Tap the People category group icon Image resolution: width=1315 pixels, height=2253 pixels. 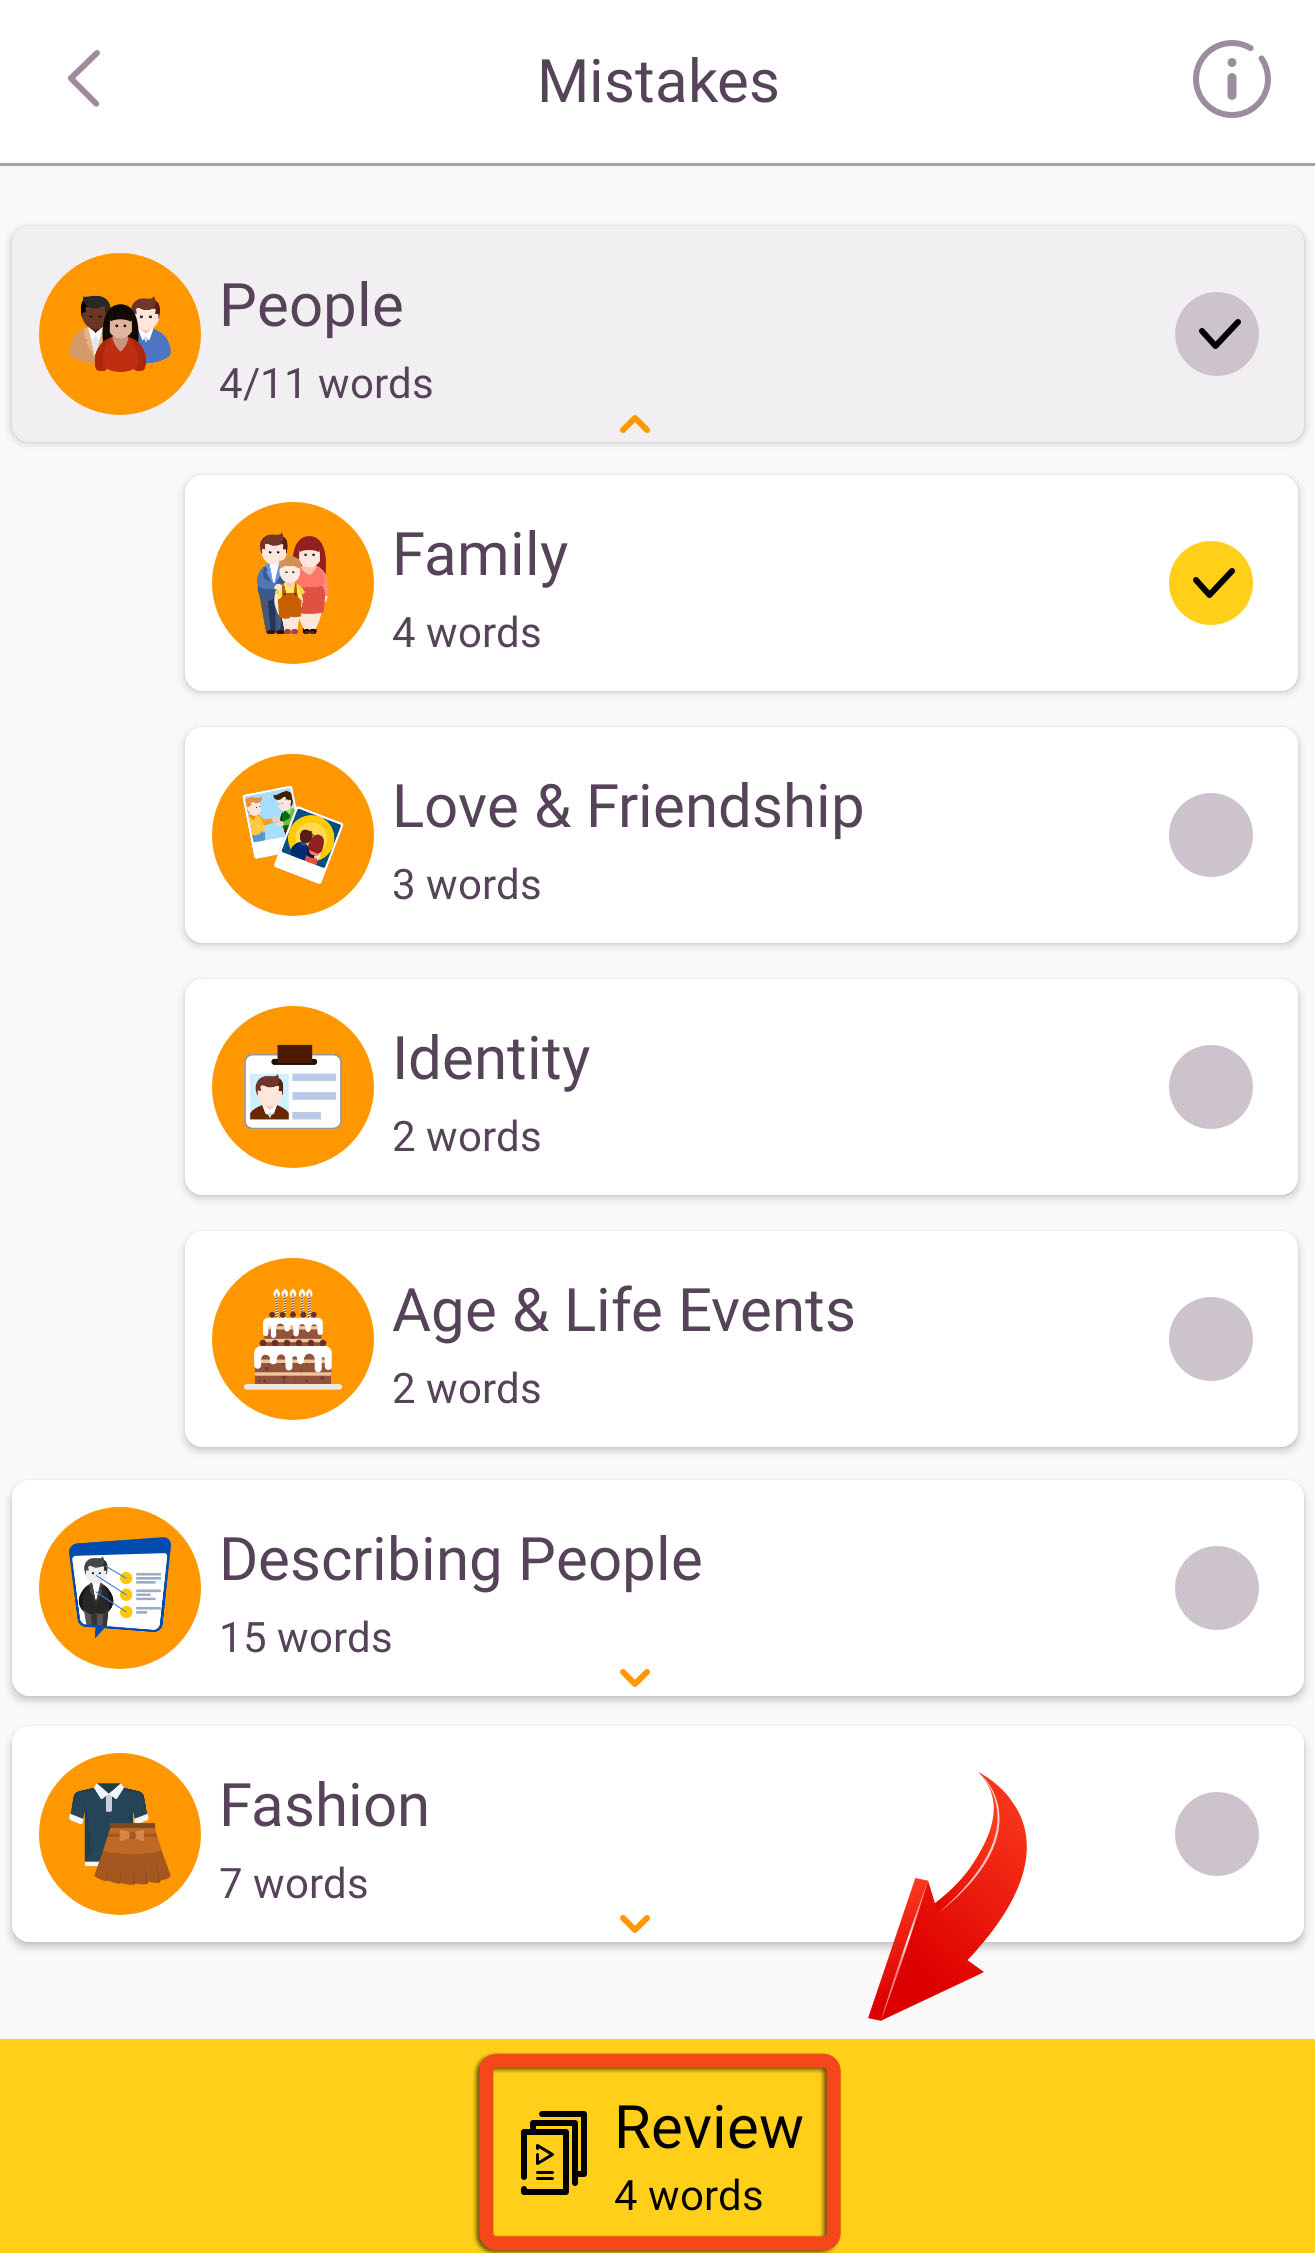[120, 334]
